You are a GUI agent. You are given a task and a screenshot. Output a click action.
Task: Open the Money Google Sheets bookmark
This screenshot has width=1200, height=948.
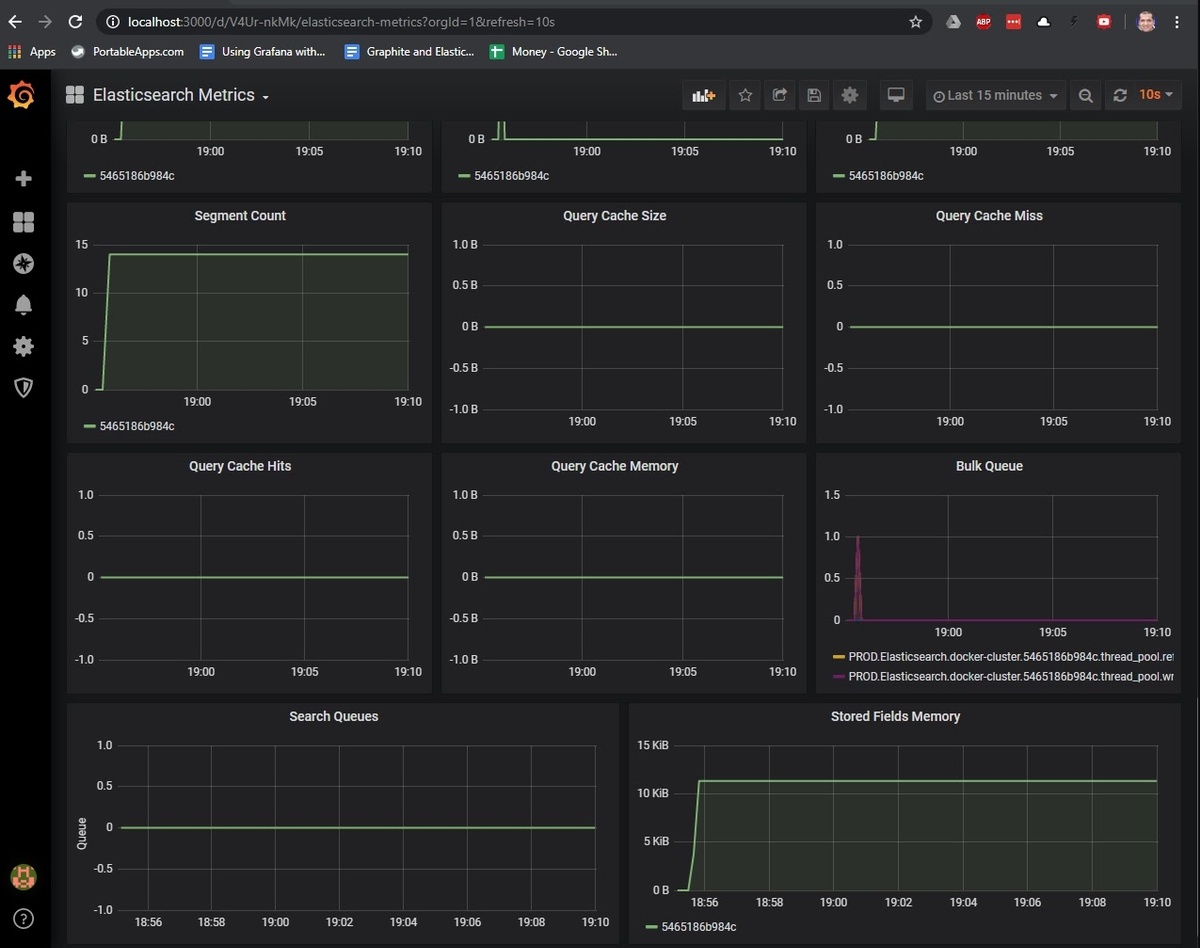[554, 51]
